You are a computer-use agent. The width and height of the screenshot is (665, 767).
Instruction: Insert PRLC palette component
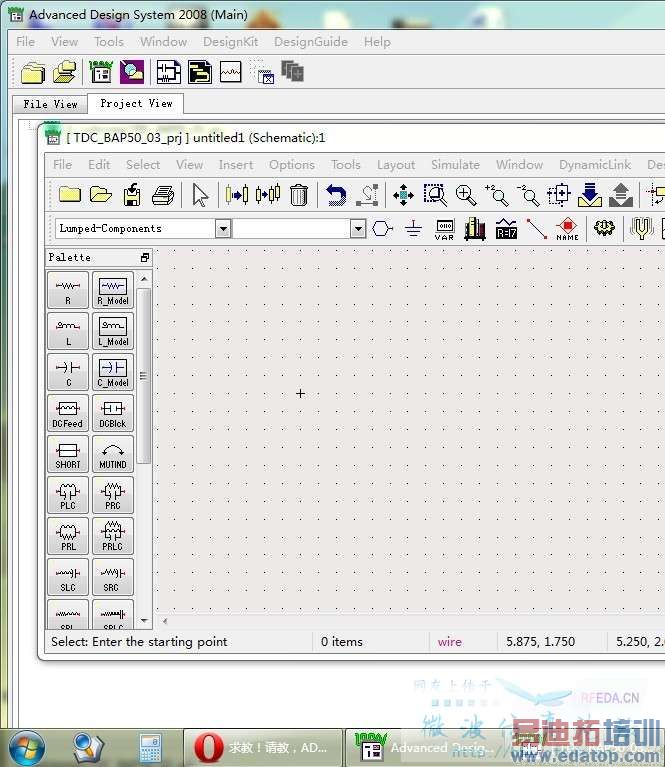click(x=113, y=537)
